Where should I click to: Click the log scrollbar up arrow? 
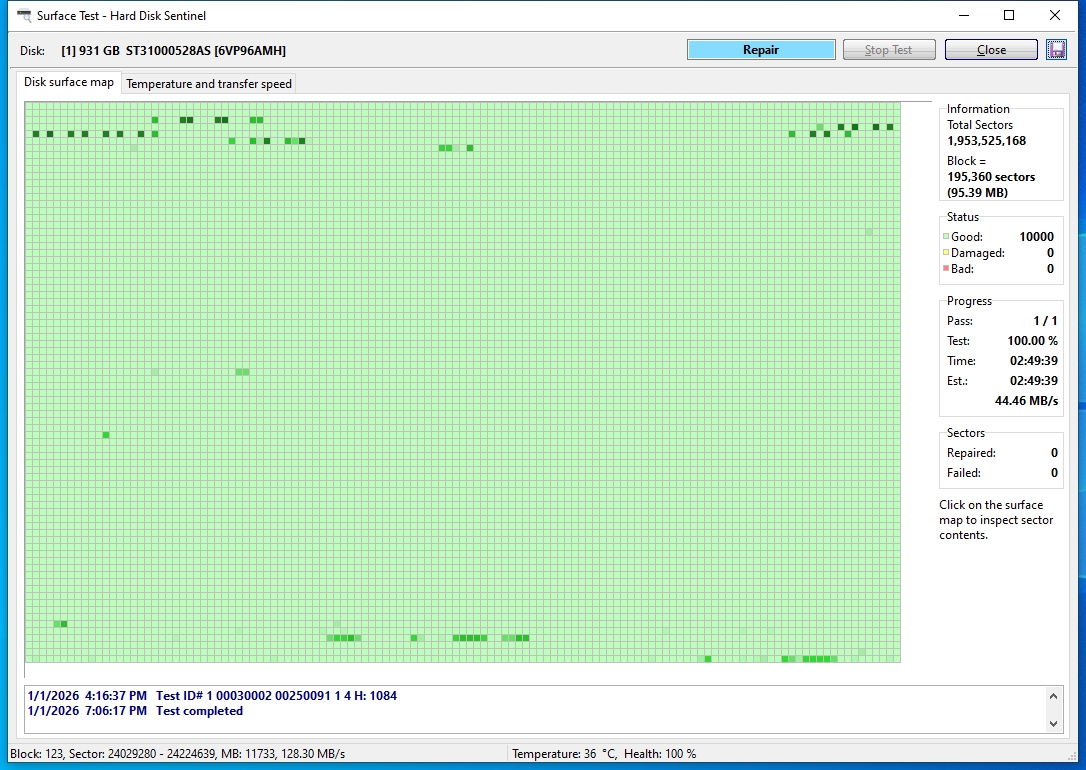1053,696
